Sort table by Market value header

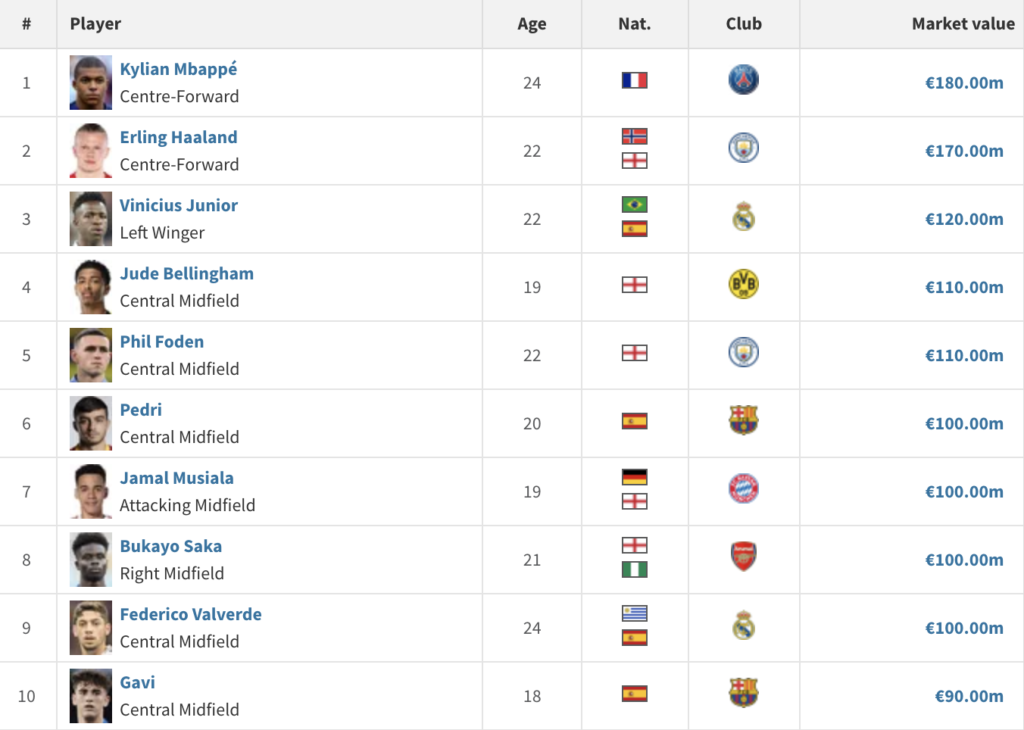pos(963,24)
